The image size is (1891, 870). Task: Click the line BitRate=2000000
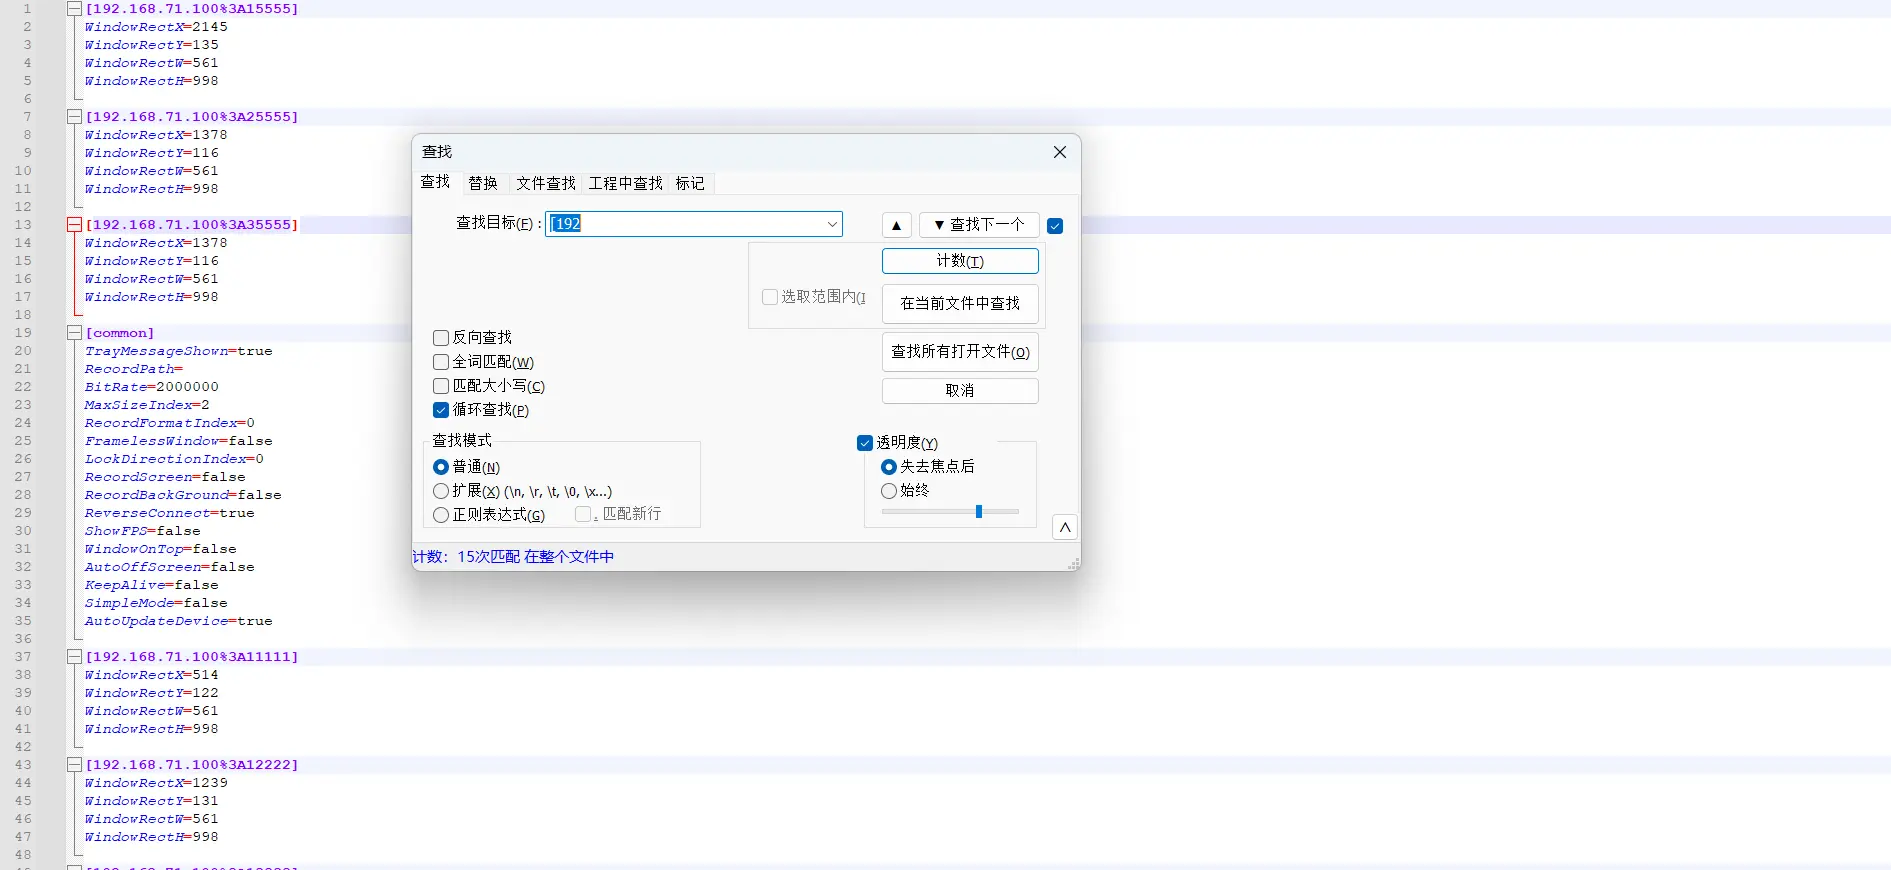[152, 387]
